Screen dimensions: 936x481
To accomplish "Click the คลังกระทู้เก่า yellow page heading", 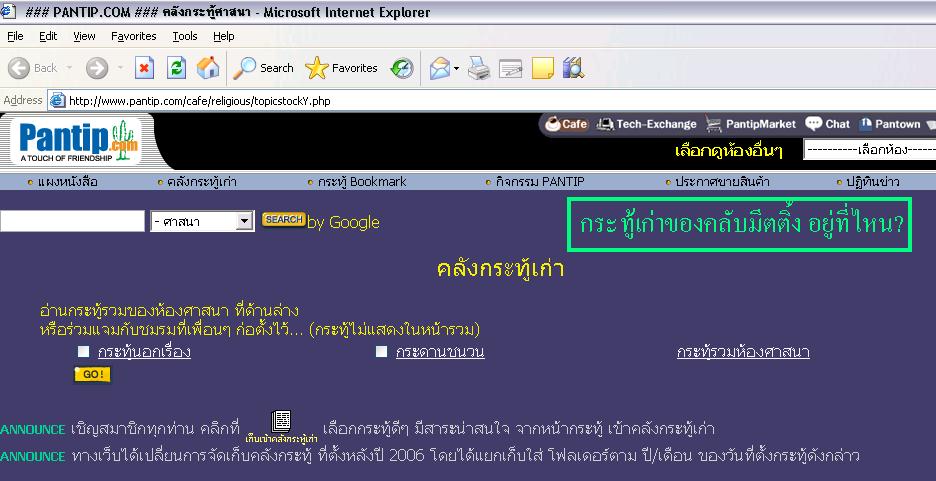I will click(x=500, y=269).
